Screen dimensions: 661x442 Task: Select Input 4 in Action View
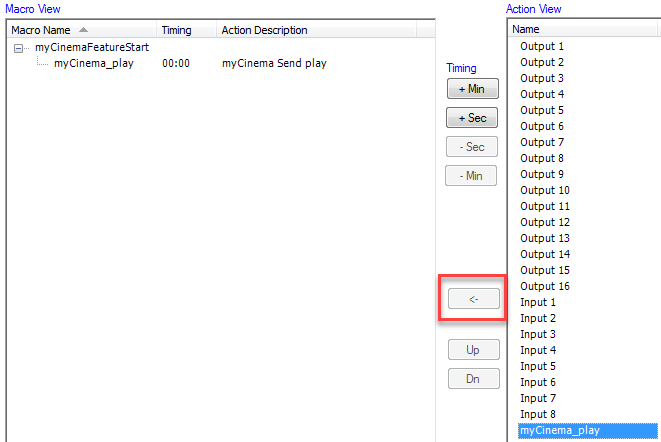click(x=538, y=351)
